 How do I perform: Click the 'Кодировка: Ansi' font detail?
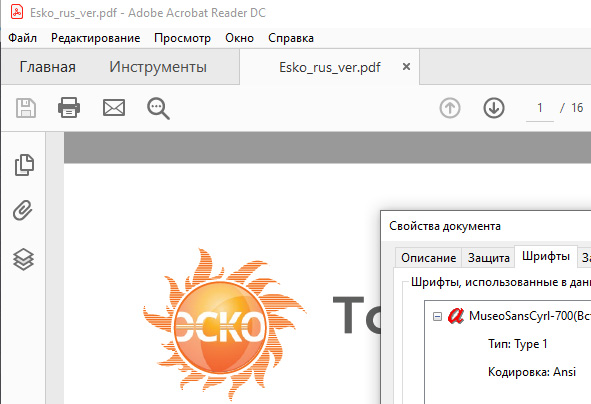532,372
